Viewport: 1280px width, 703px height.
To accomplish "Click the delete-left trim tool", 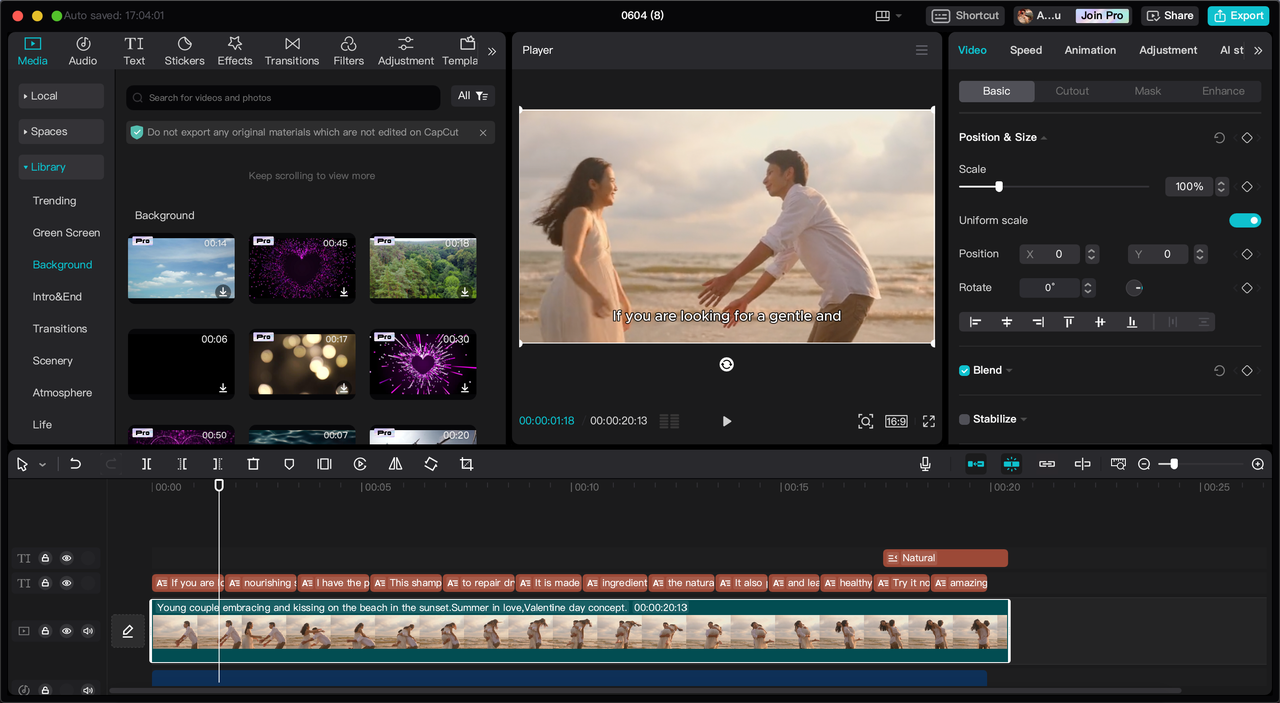I will point(182,464).
